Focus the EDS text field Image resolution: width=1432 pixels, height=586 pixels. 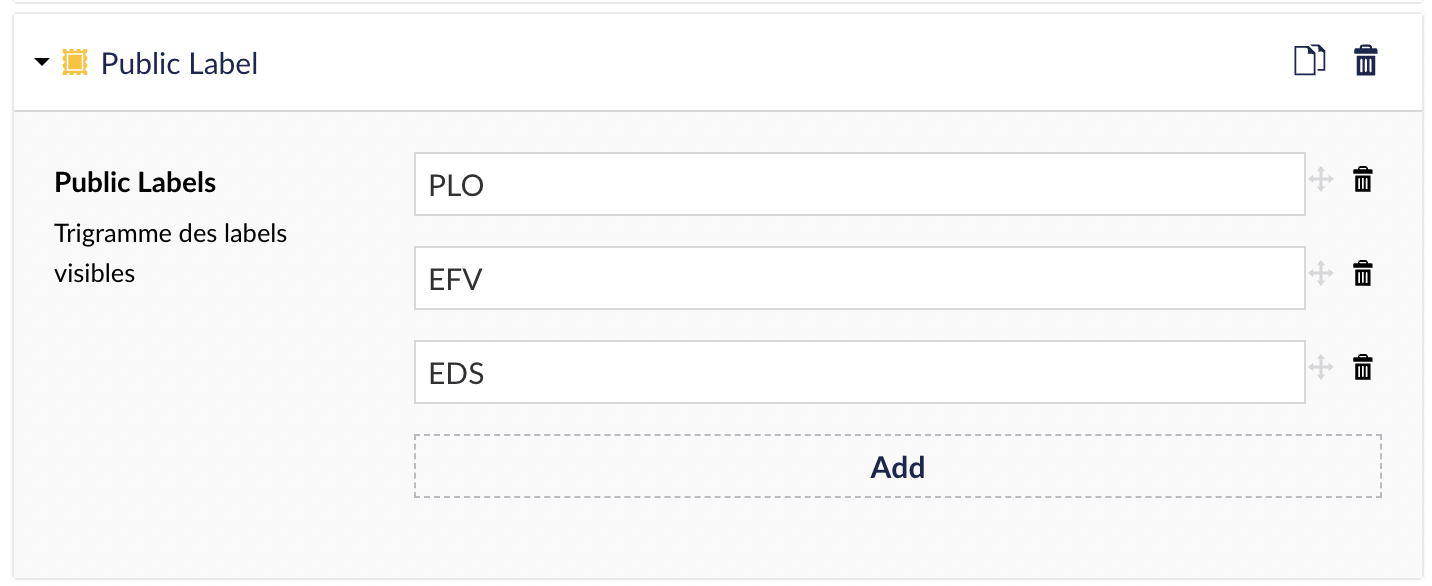click(x=860, y=372)
